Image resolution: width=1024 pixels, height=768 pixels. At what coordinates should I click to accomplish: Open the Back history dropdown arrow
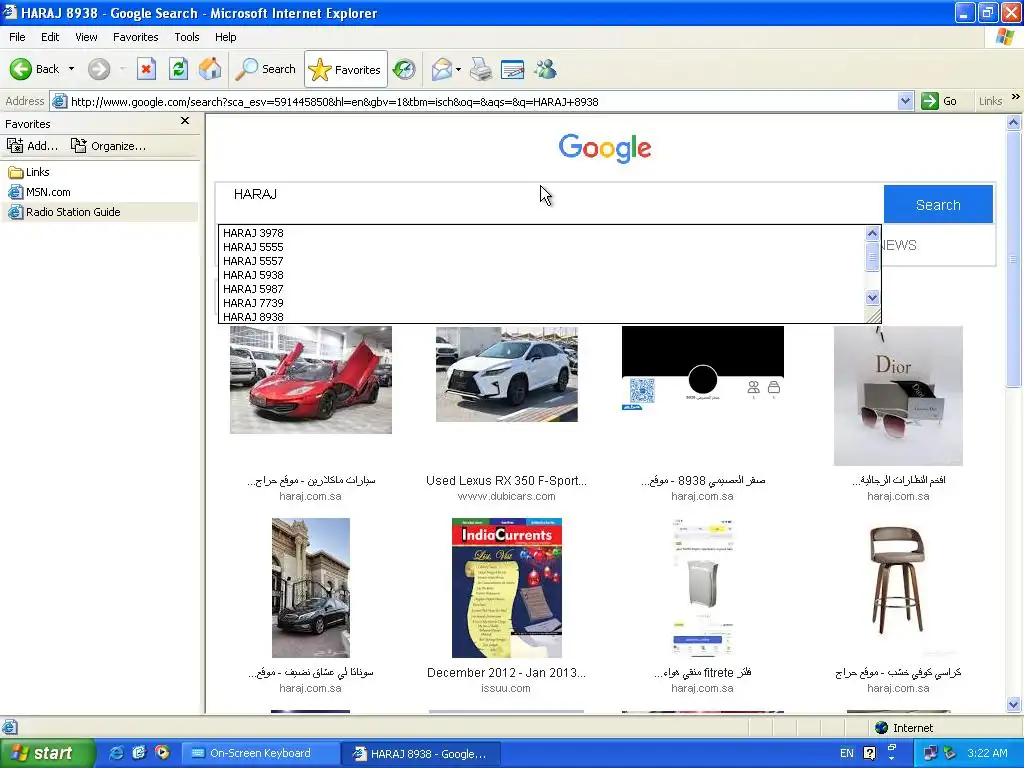pyautogui.click(x=71, y=69)
